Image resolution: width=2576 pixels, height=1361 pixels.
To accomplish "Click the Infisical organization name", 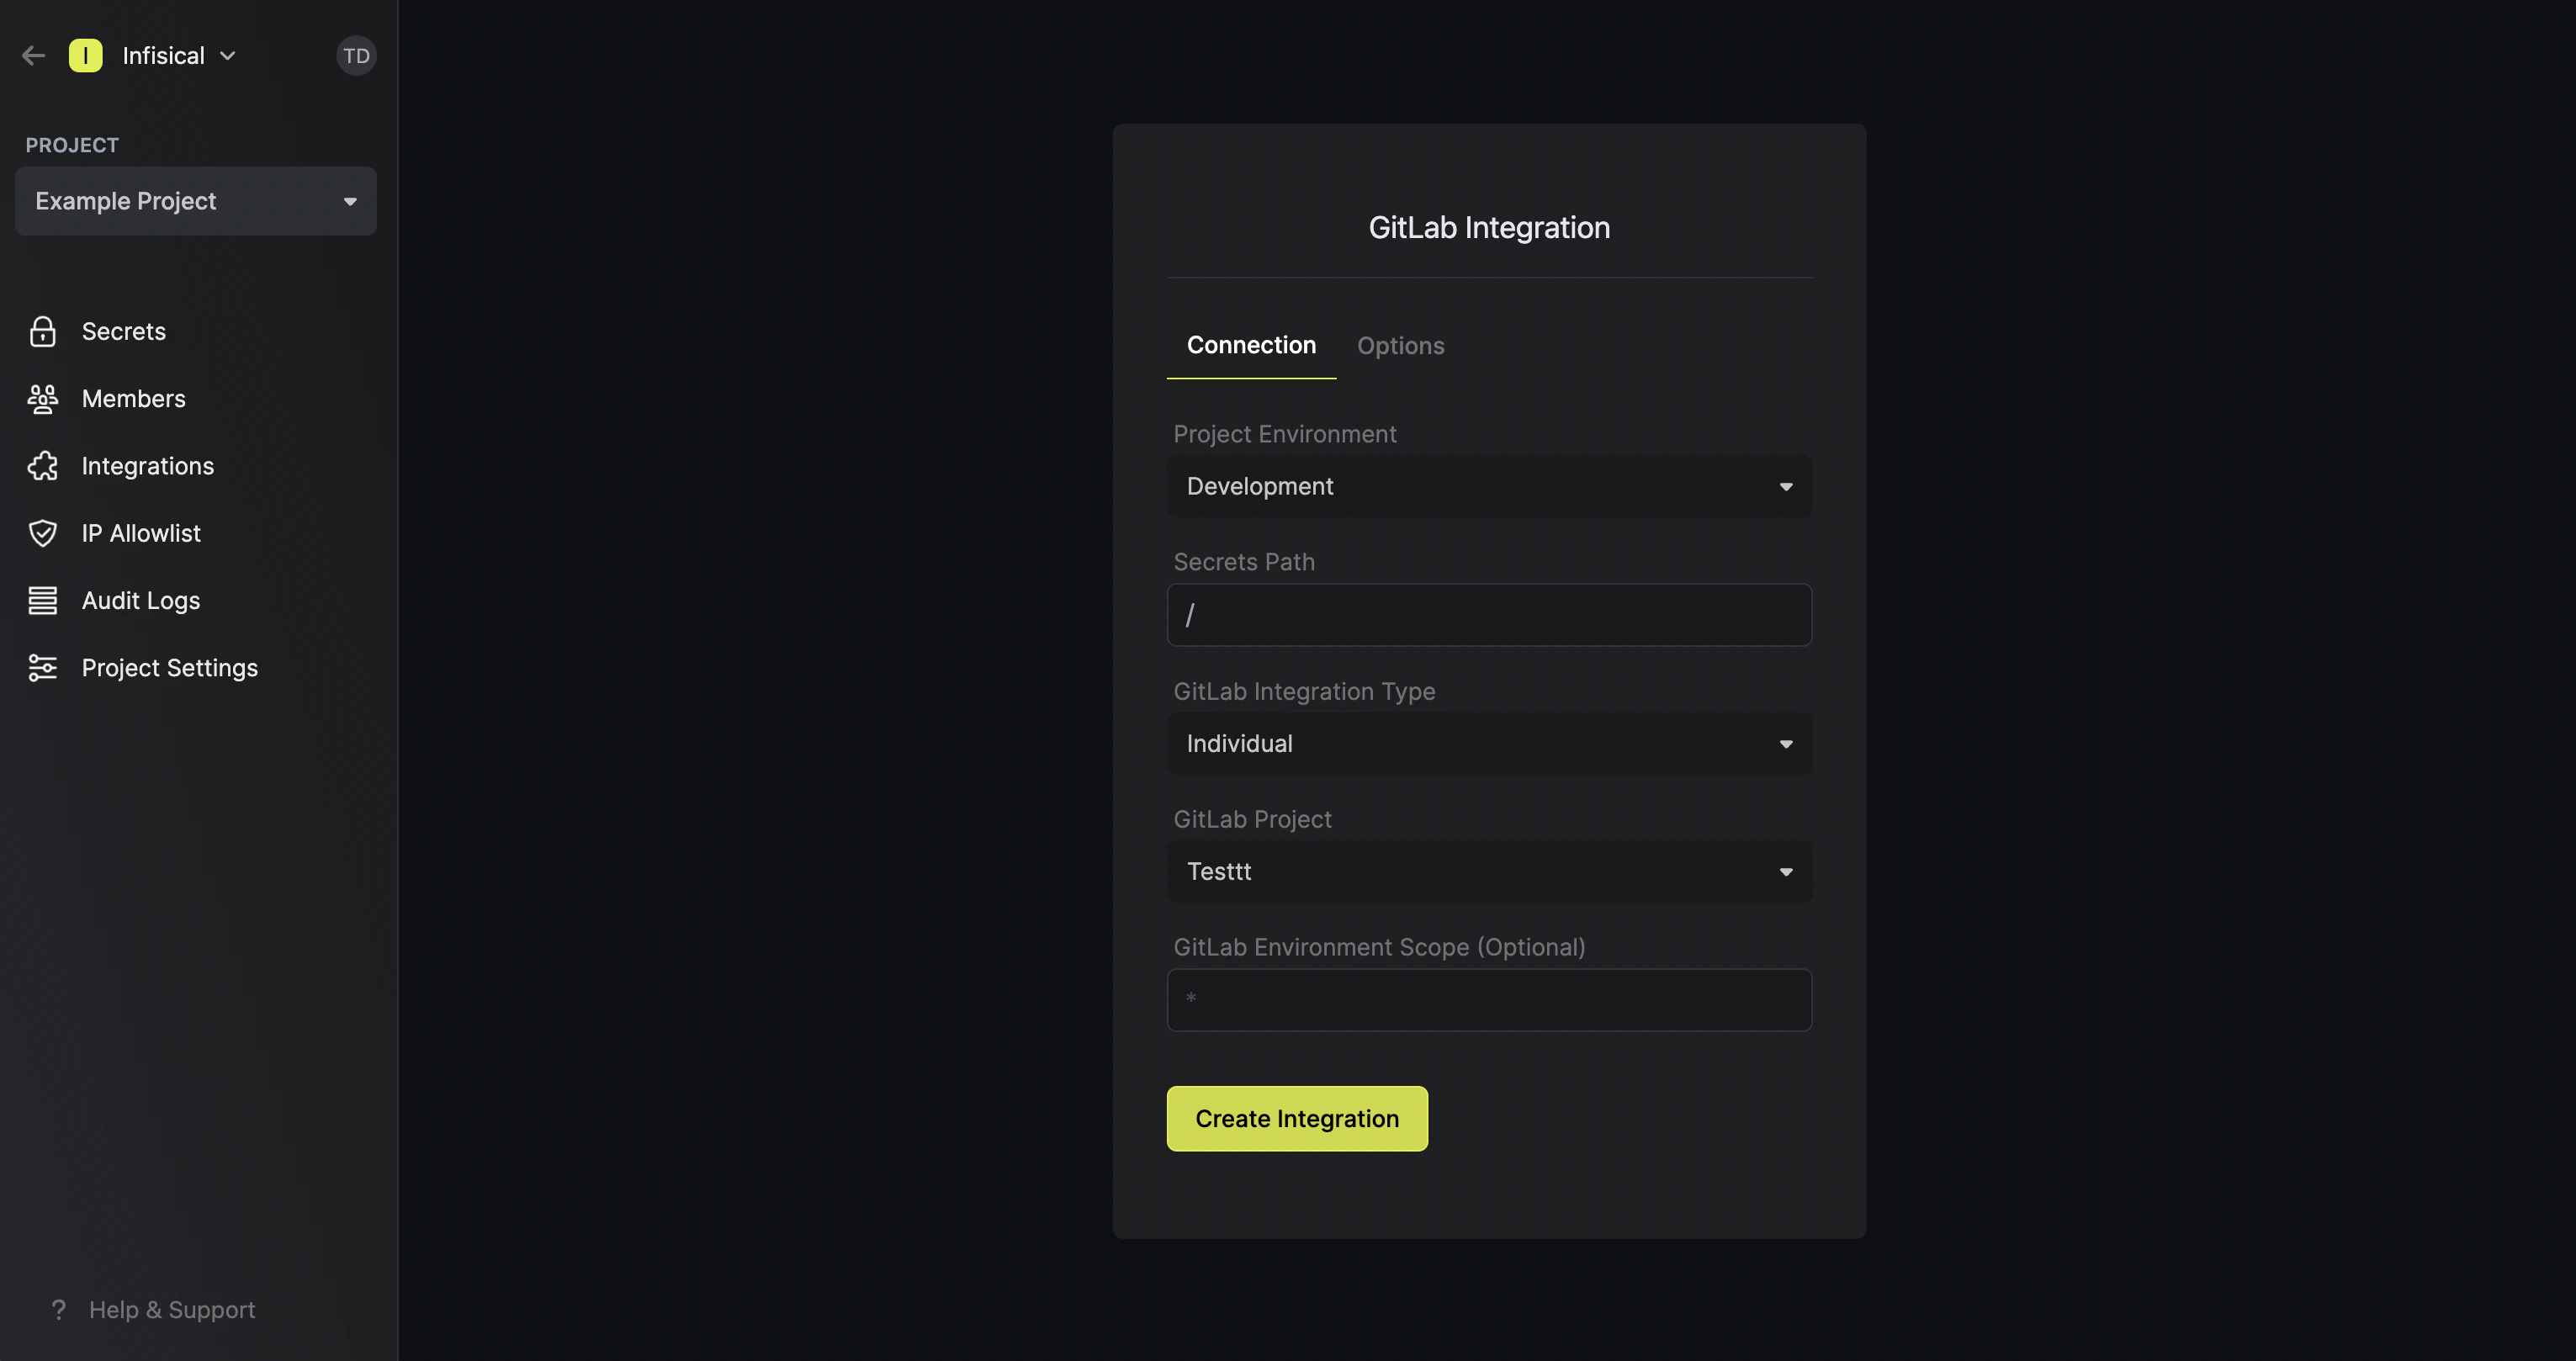I will [x=163, y=56].
